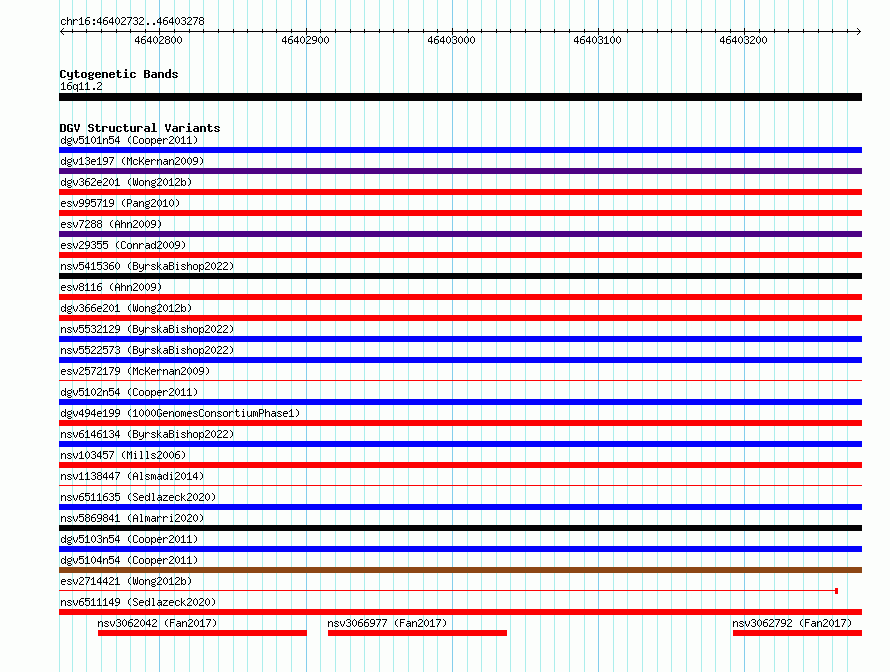Click the dgv5101n54 (Cooper2011) variant label
The image size is (890, 672).
(x=129, y=140)
